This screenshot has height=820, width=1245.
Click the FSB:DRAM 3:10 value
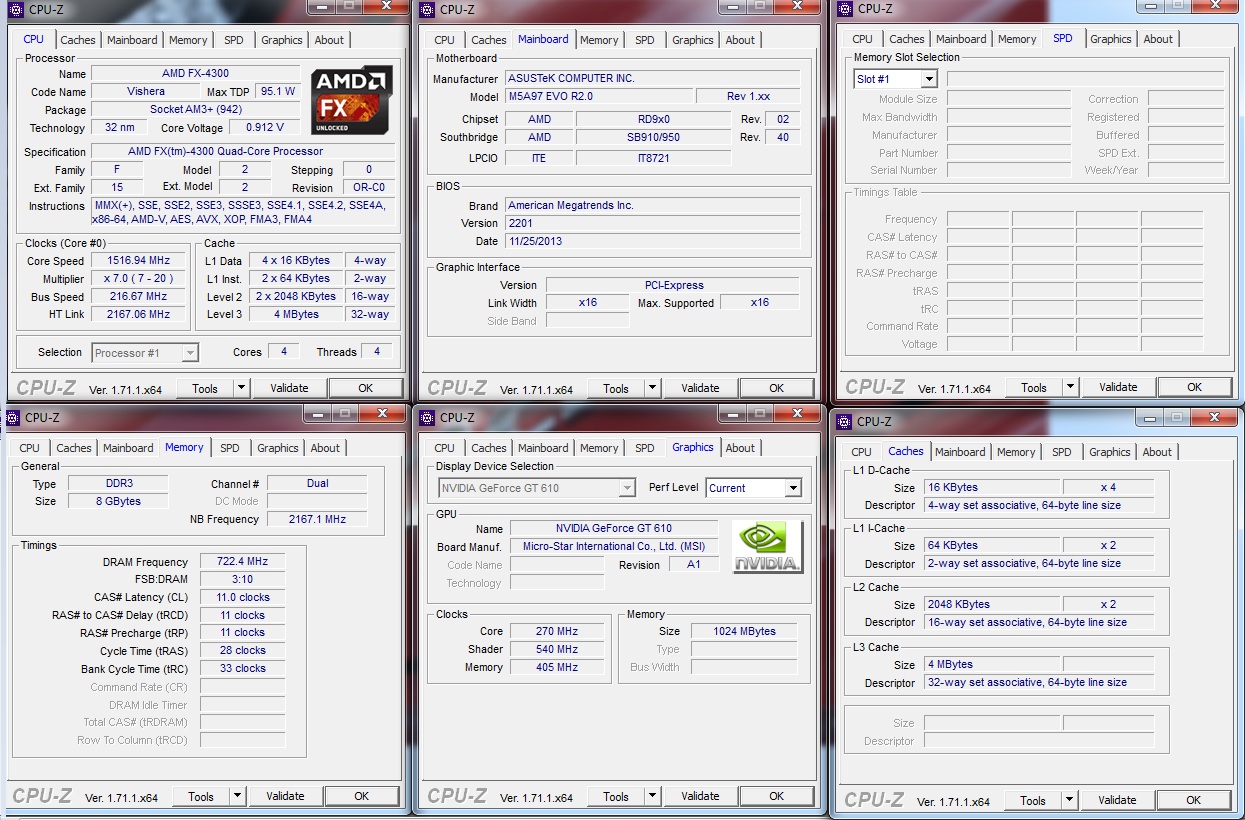point(242,579)
